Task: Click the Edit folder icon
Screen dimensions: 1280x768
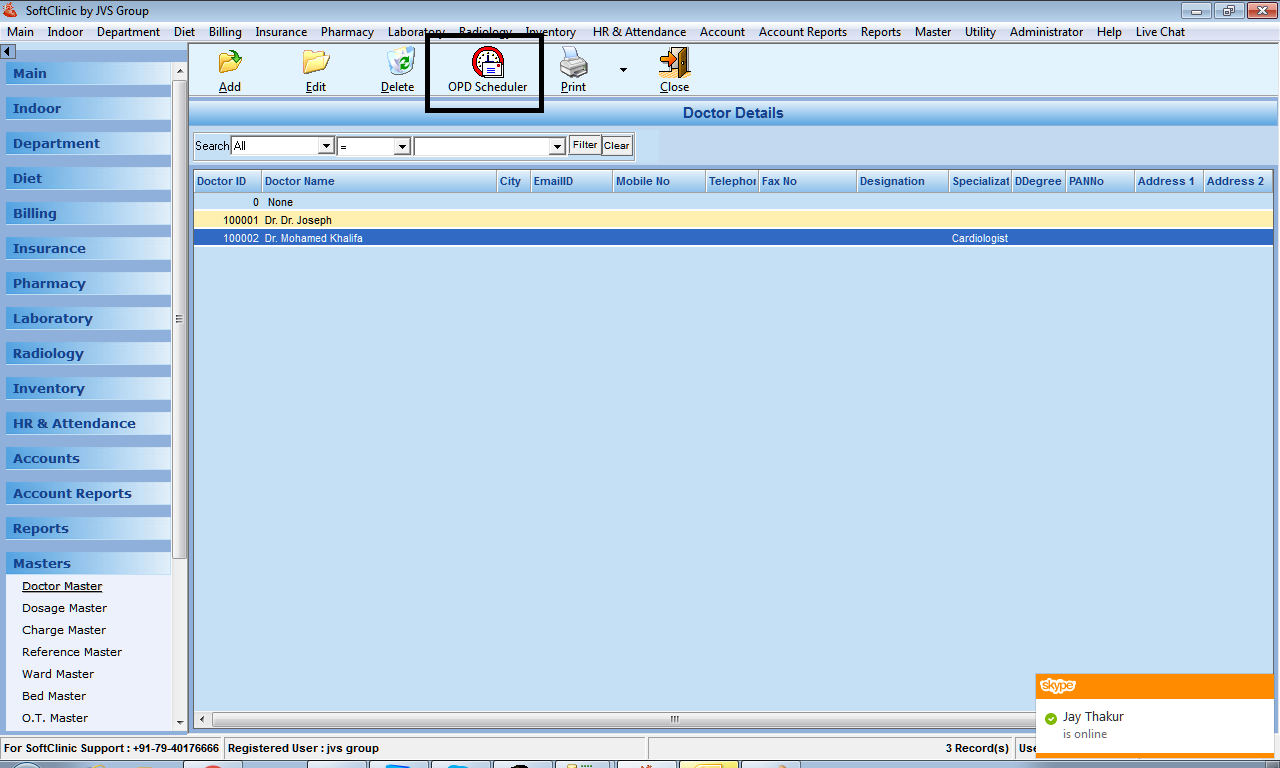Action: point(316,63)
